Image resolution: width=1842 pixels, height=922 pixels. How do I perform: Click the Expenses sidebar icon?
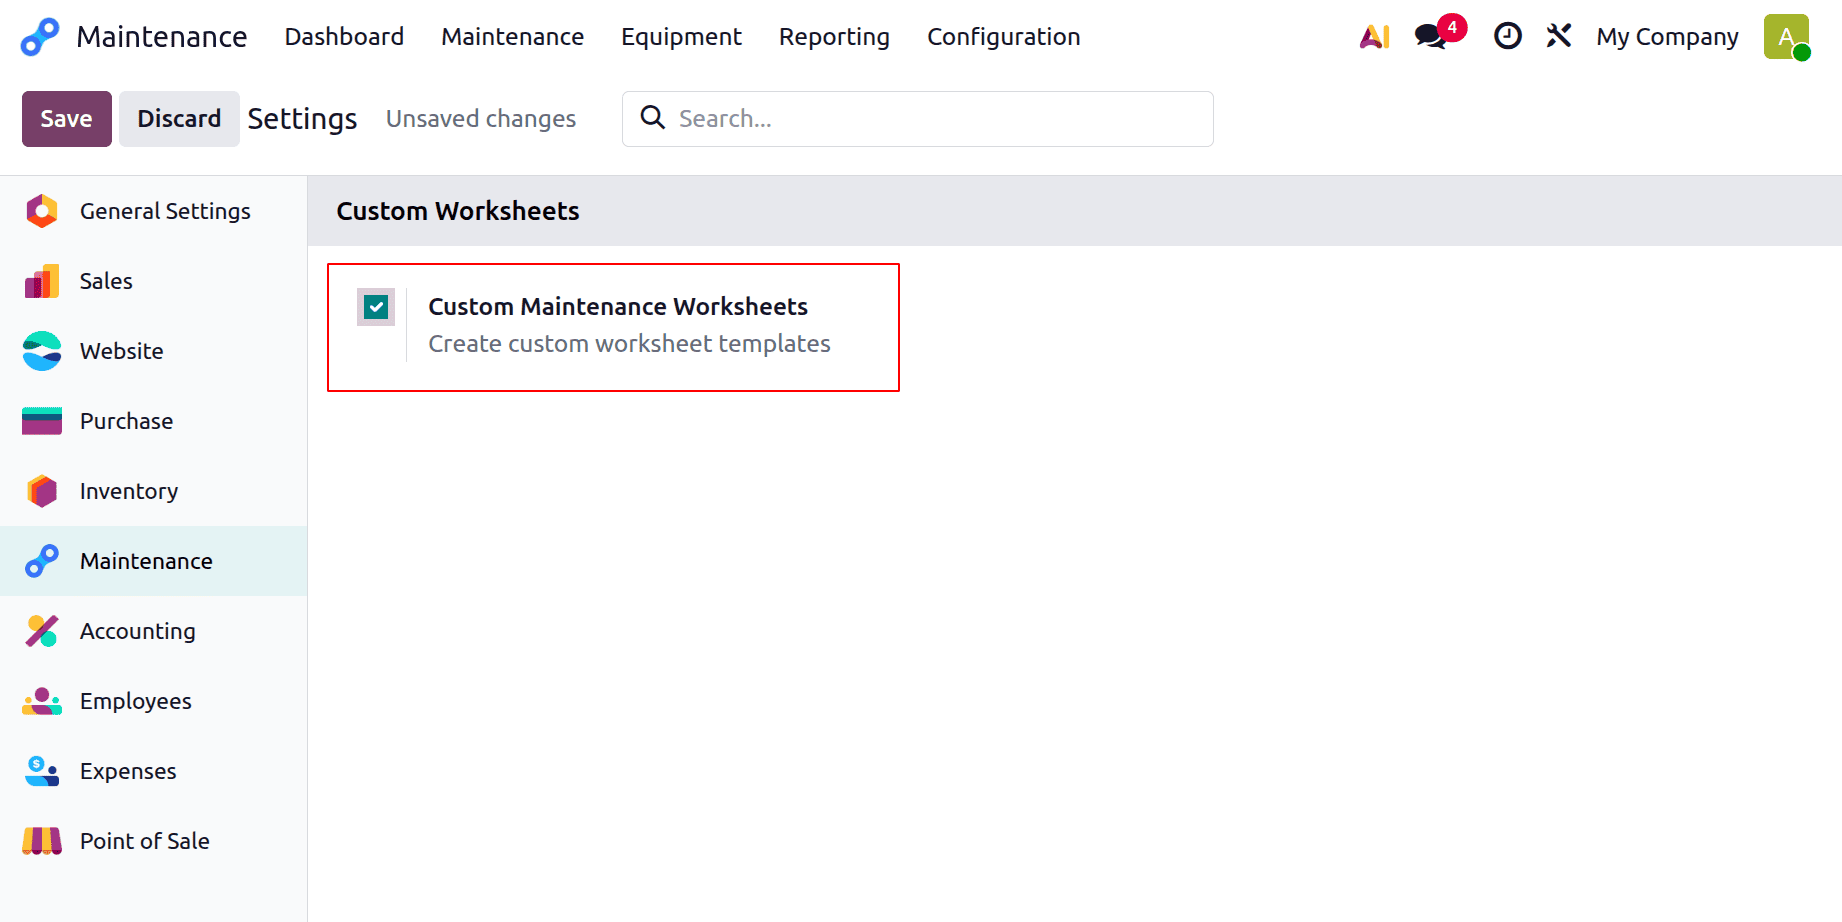point(42,771)
